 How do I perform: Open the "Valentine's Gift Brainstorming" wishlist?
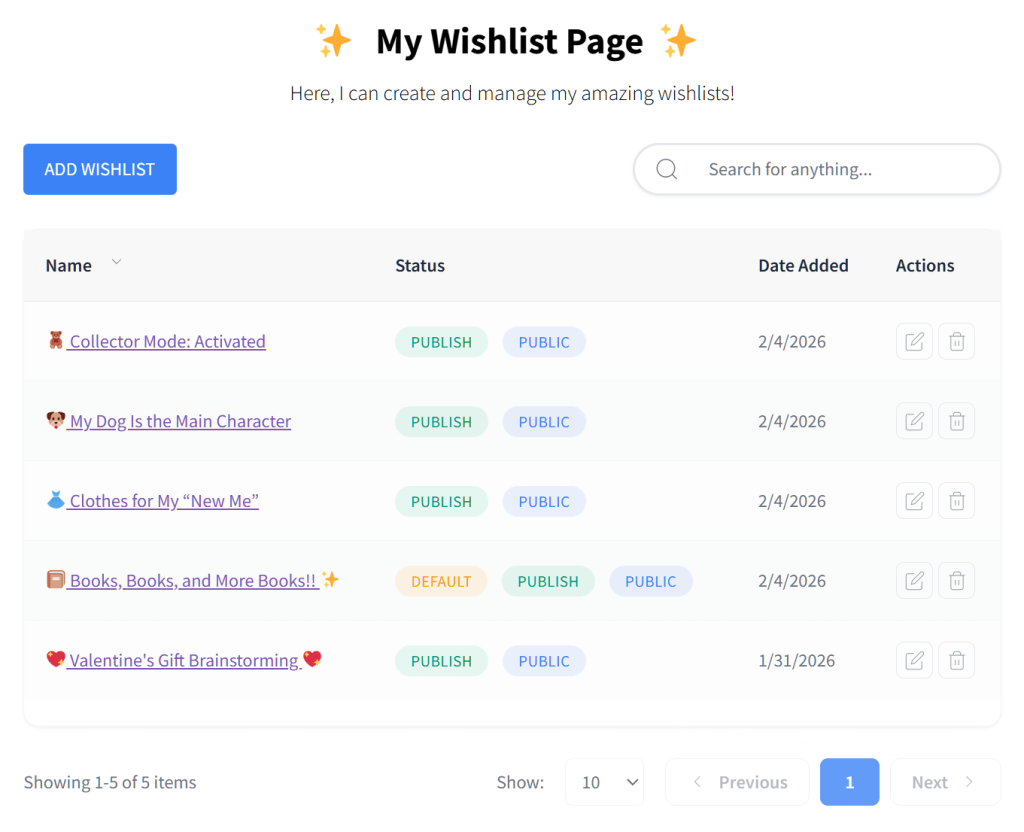tap(184, 661)
